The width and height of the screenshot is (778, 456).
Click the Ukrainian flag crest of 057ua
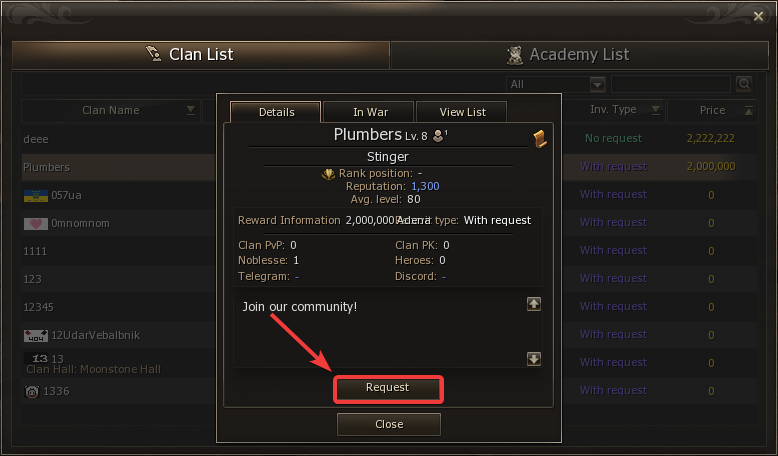35,195
